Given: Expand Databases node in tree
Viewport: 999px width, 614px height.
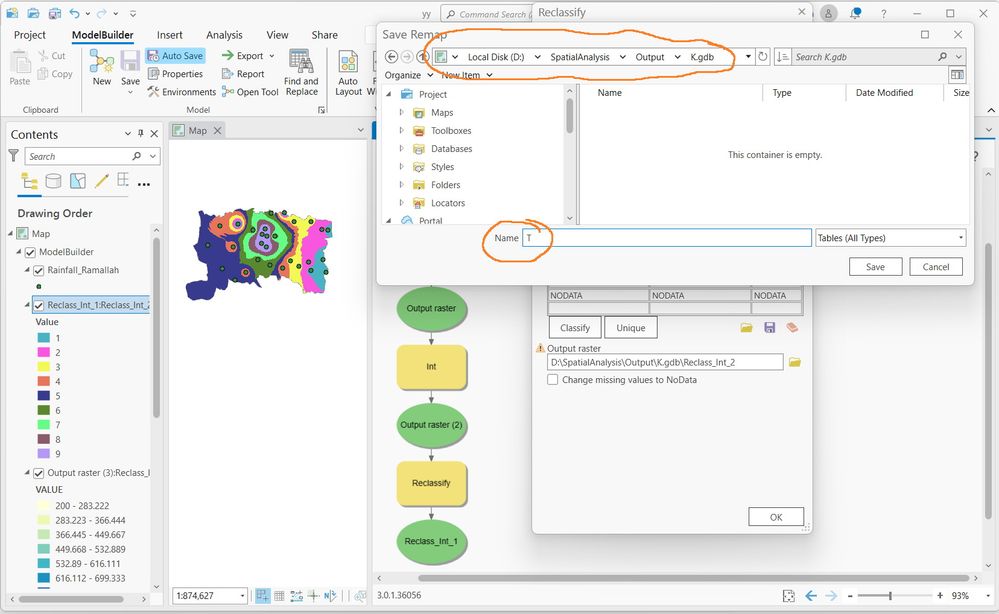Looking at the screenshot, I should (x=401, y=148).
